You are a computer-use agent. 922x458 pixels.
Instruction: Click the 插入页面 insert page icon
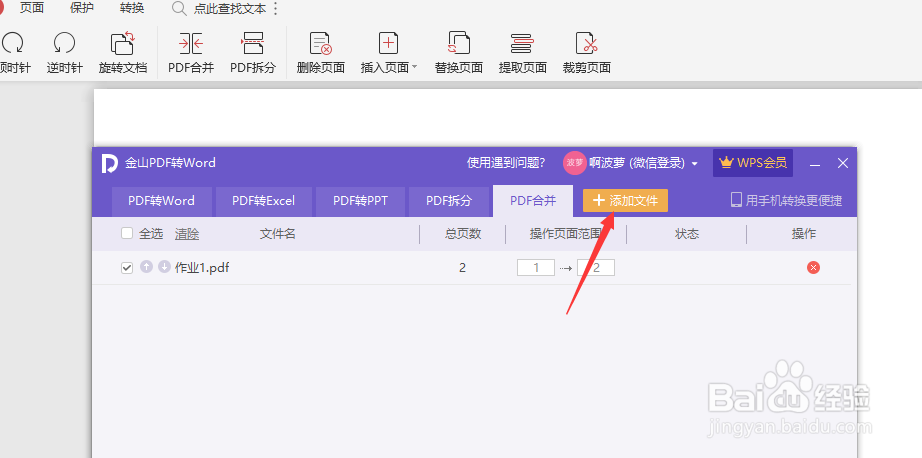(387, 44)
